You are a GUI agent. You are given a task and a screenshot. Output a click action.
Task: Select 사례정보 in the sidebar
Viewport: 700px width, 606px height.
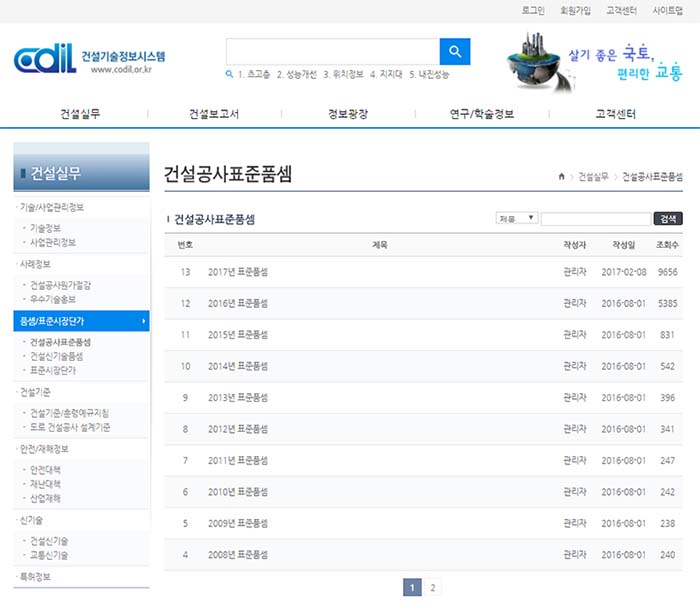35,264
